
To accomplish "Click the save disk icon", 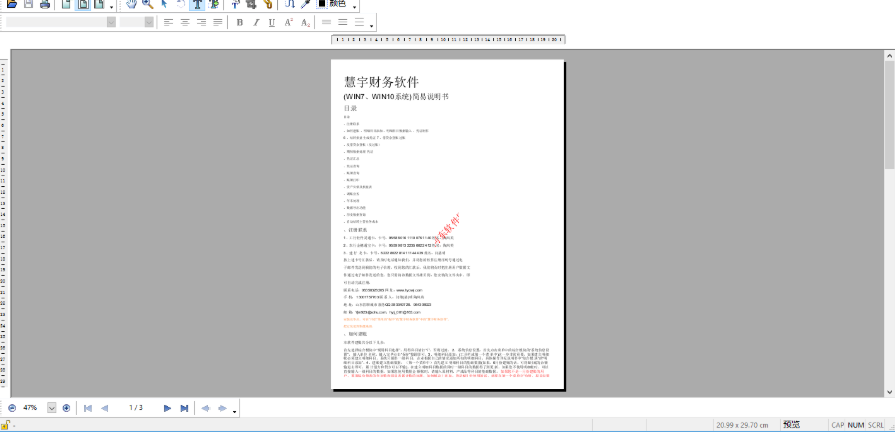I will coord(28,4).
